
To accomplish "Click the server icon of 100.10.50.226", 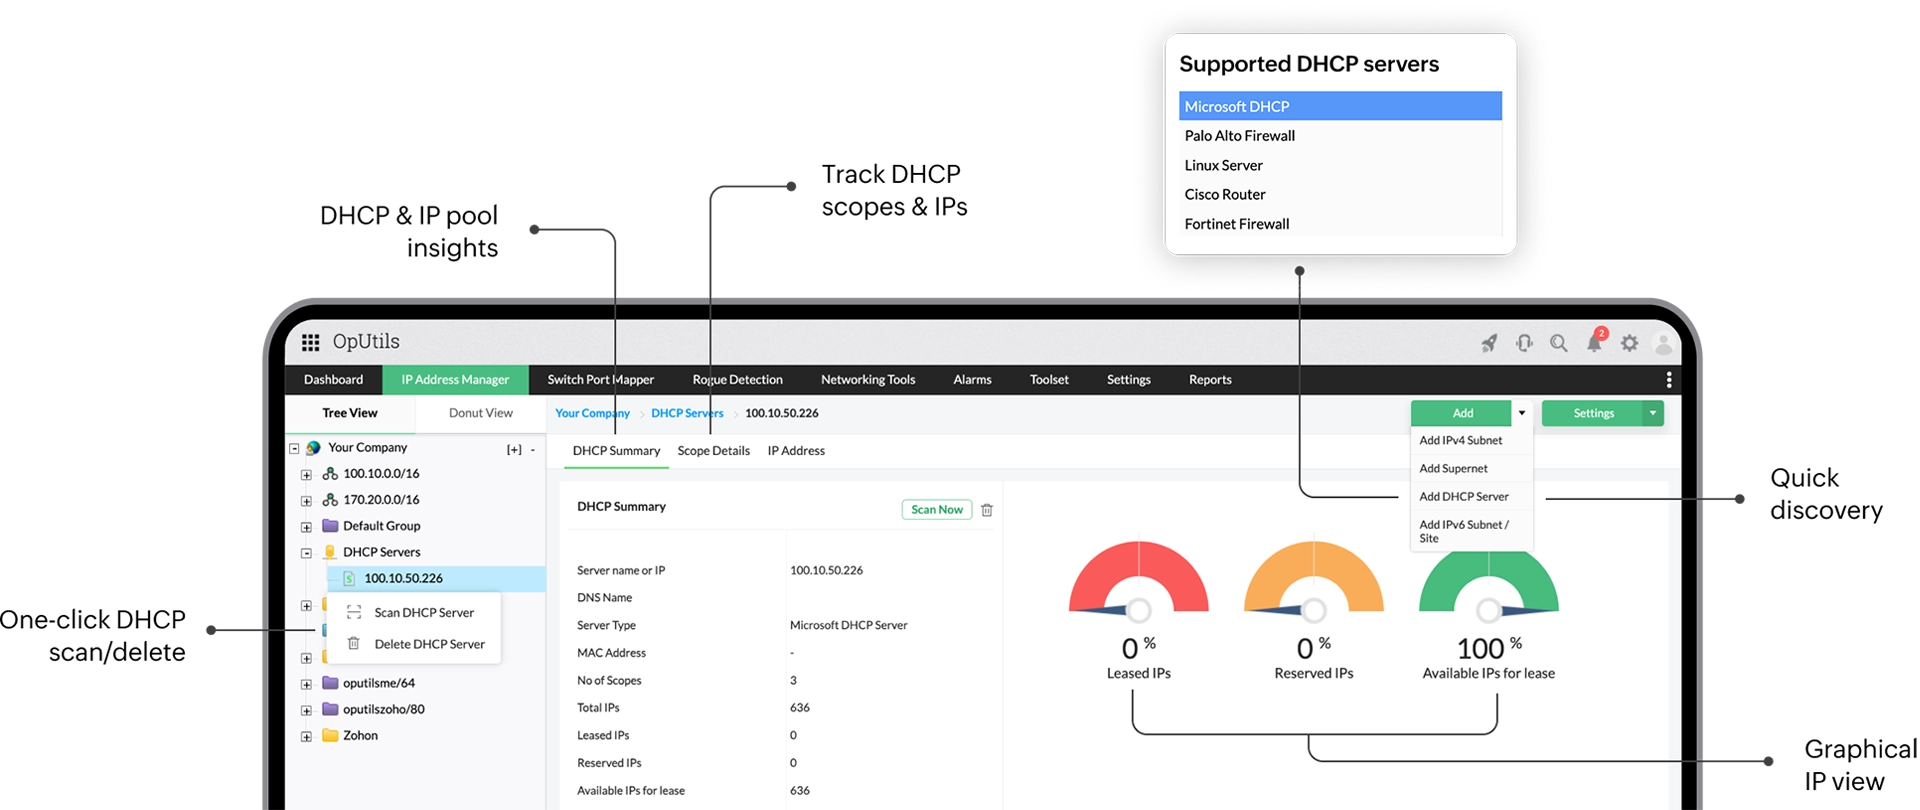I will click(x=349, y=578).
